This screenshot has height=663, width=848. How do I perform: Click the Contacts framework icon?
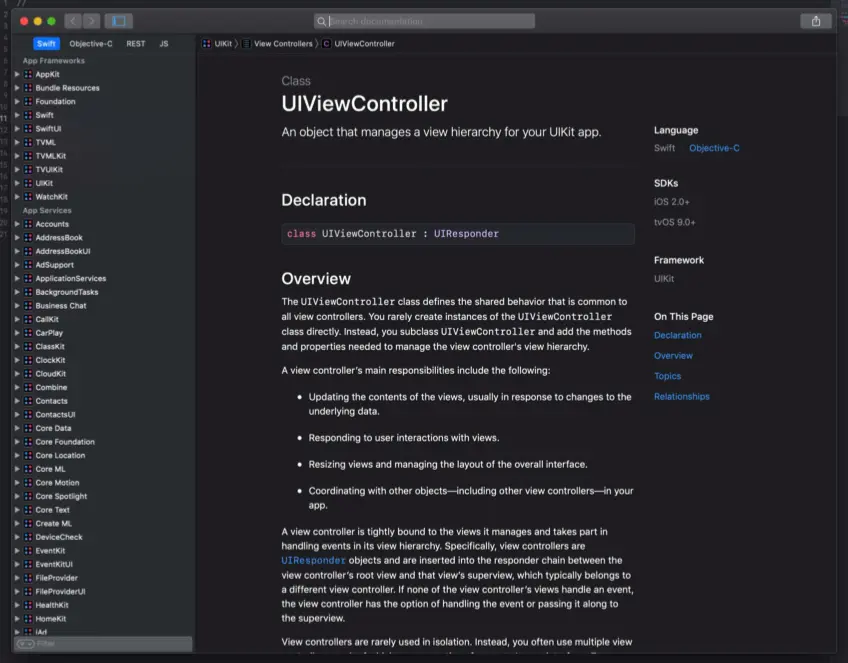[28, 401]
